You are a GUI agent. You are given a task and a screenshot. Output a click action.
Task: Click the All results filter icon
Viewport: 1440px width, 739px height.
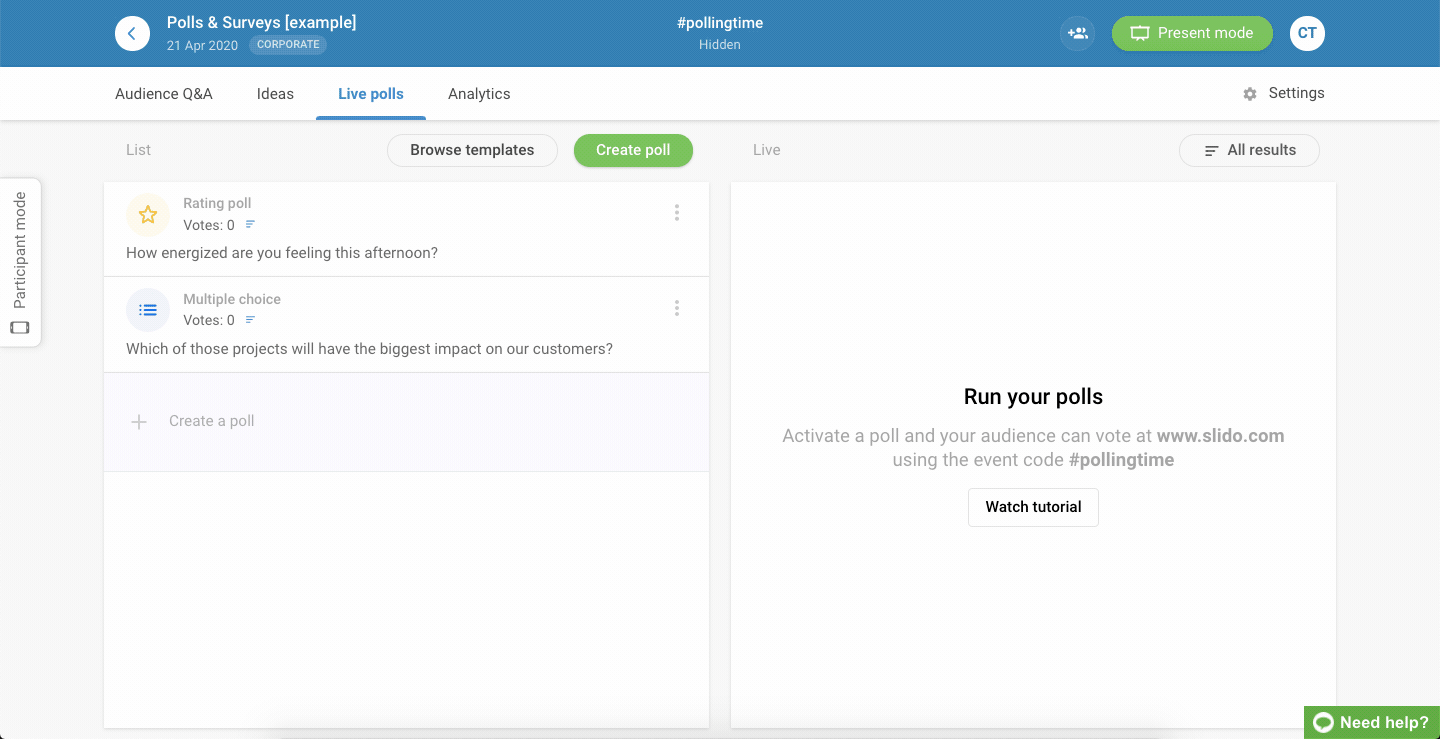(1211, 151)
